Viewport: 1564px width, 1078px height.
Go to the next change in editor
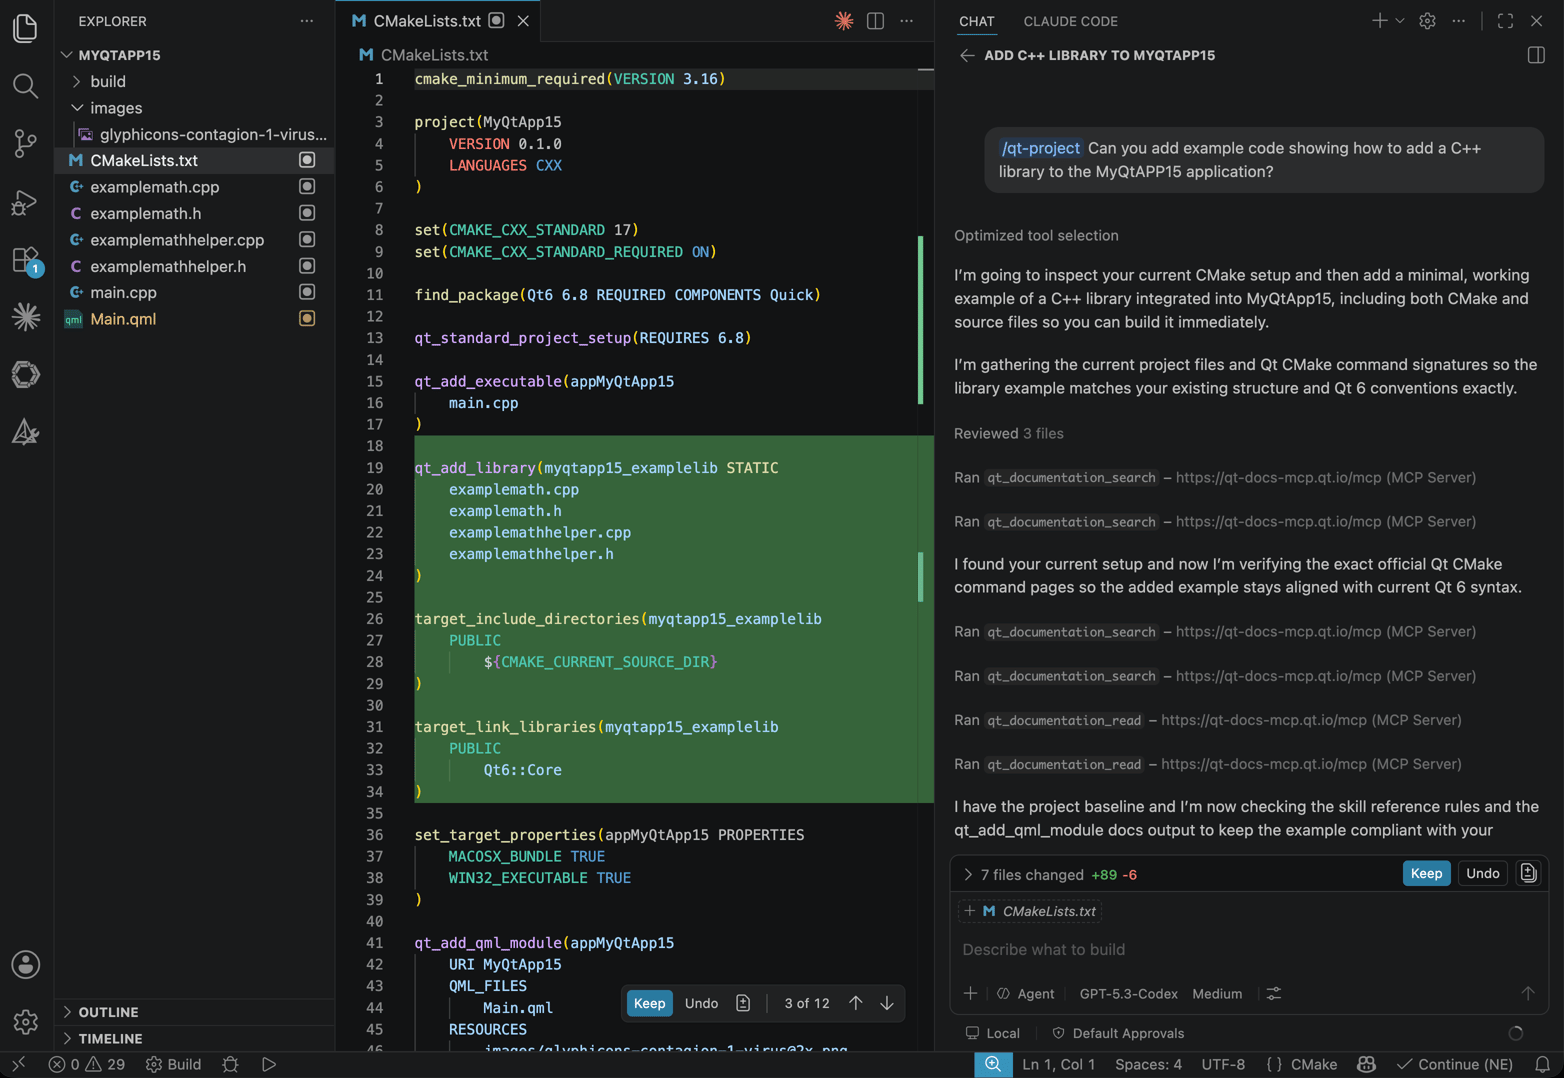click(886, 1003)
